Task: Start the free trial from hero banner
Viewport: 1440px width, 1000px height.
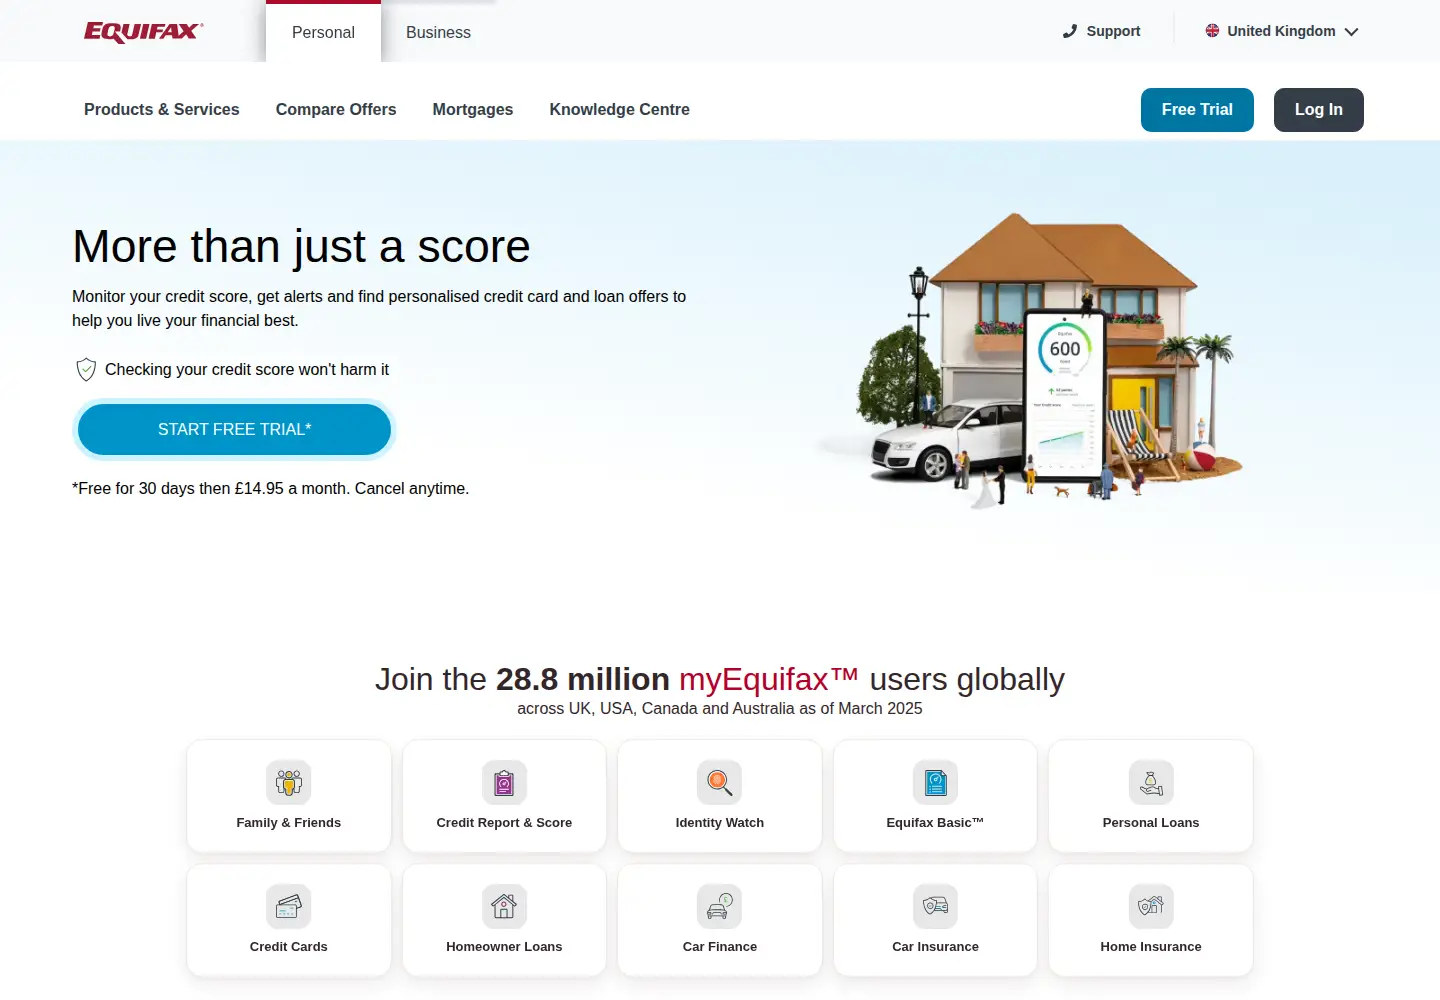Action: click(235, 430)
